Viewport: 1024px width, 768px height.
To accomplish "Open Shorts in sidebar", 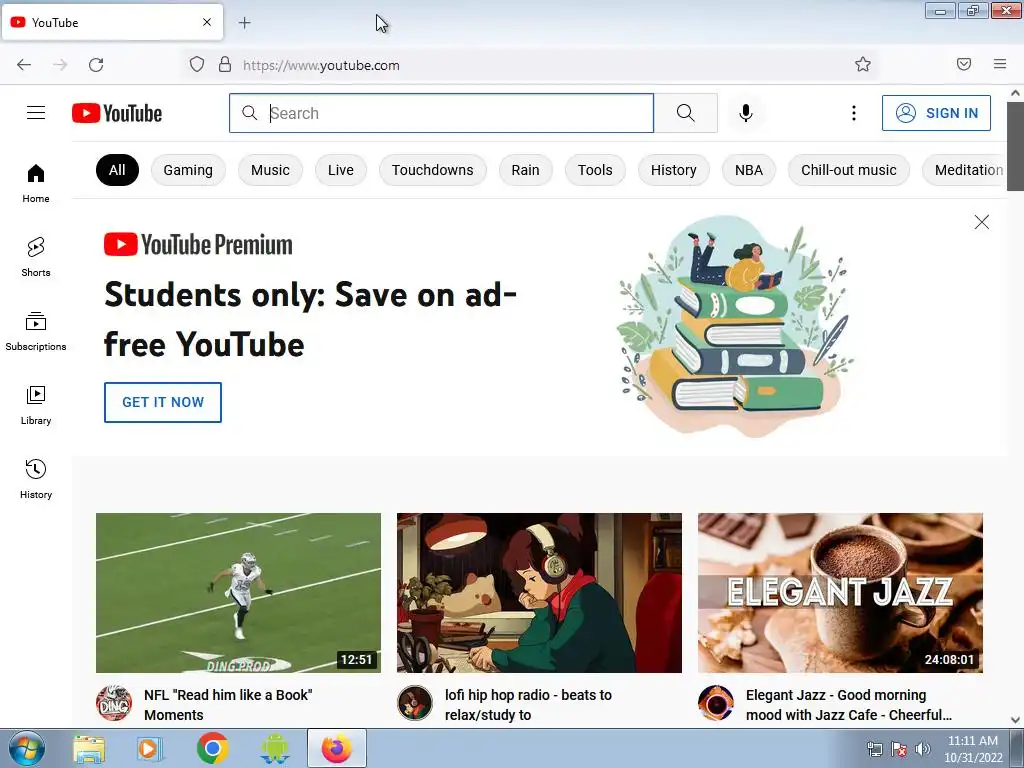I will [36, 257].
